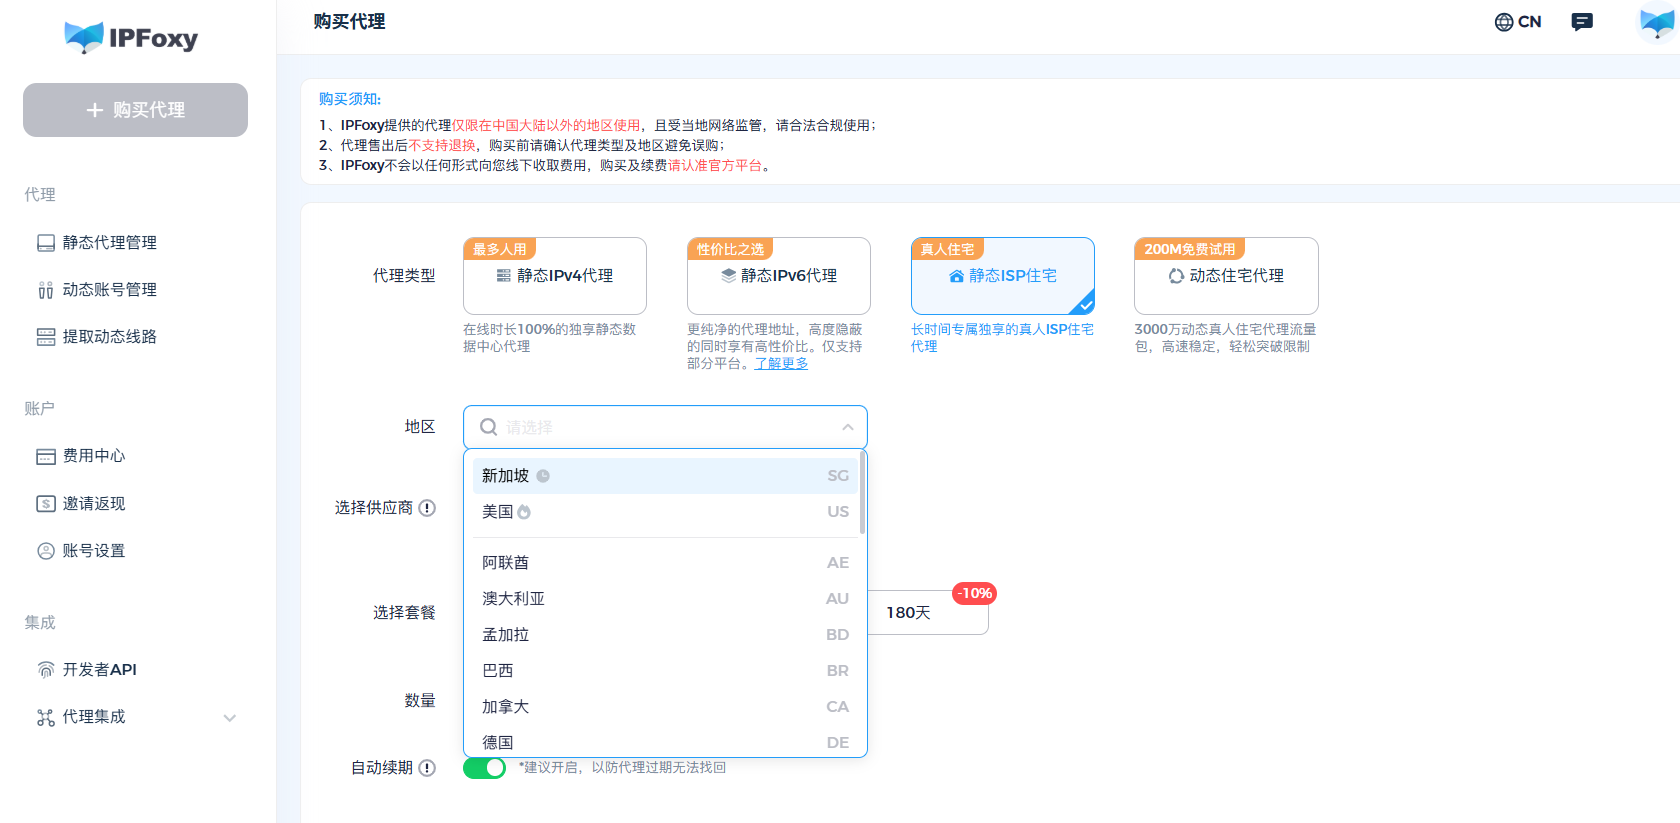Viewport: 1680px width, 823px height.
Task: Open 费用中心 in sidebar
Action: click(x=94, y=456)
